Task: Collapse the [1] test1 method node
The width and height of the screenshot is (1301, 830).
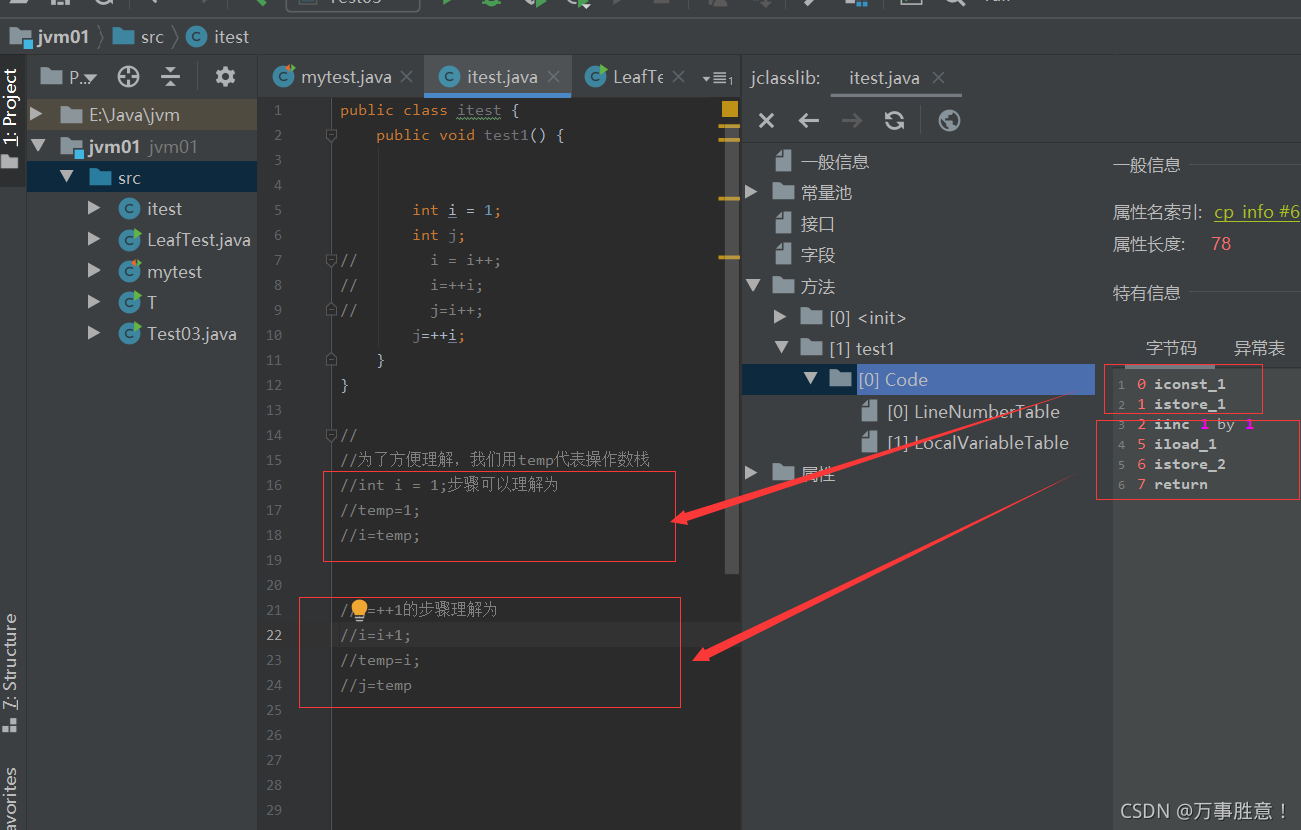Action: click(782, 348)
